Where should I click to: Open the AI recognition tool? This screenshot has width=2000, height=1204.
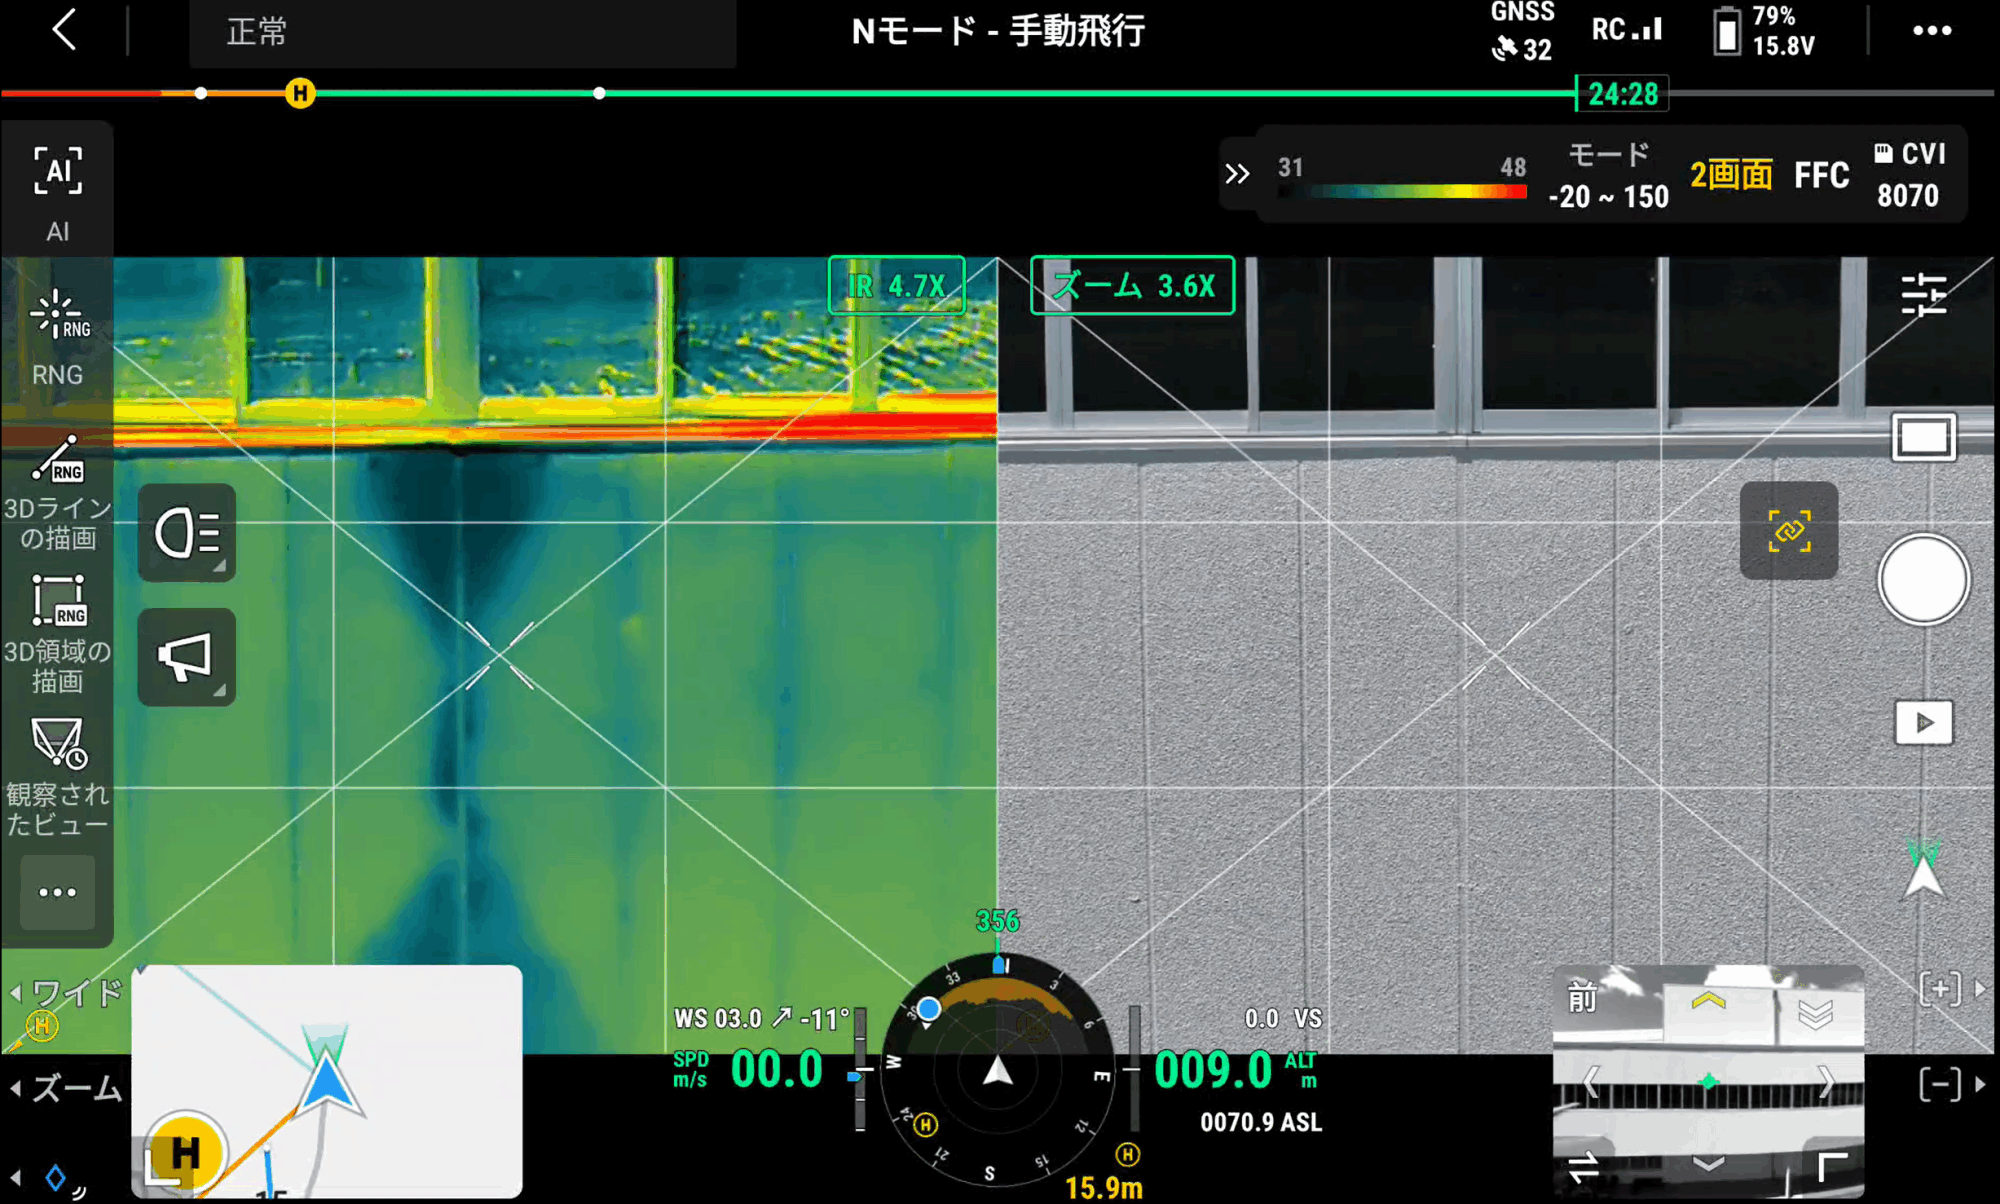tap(58, 192)
